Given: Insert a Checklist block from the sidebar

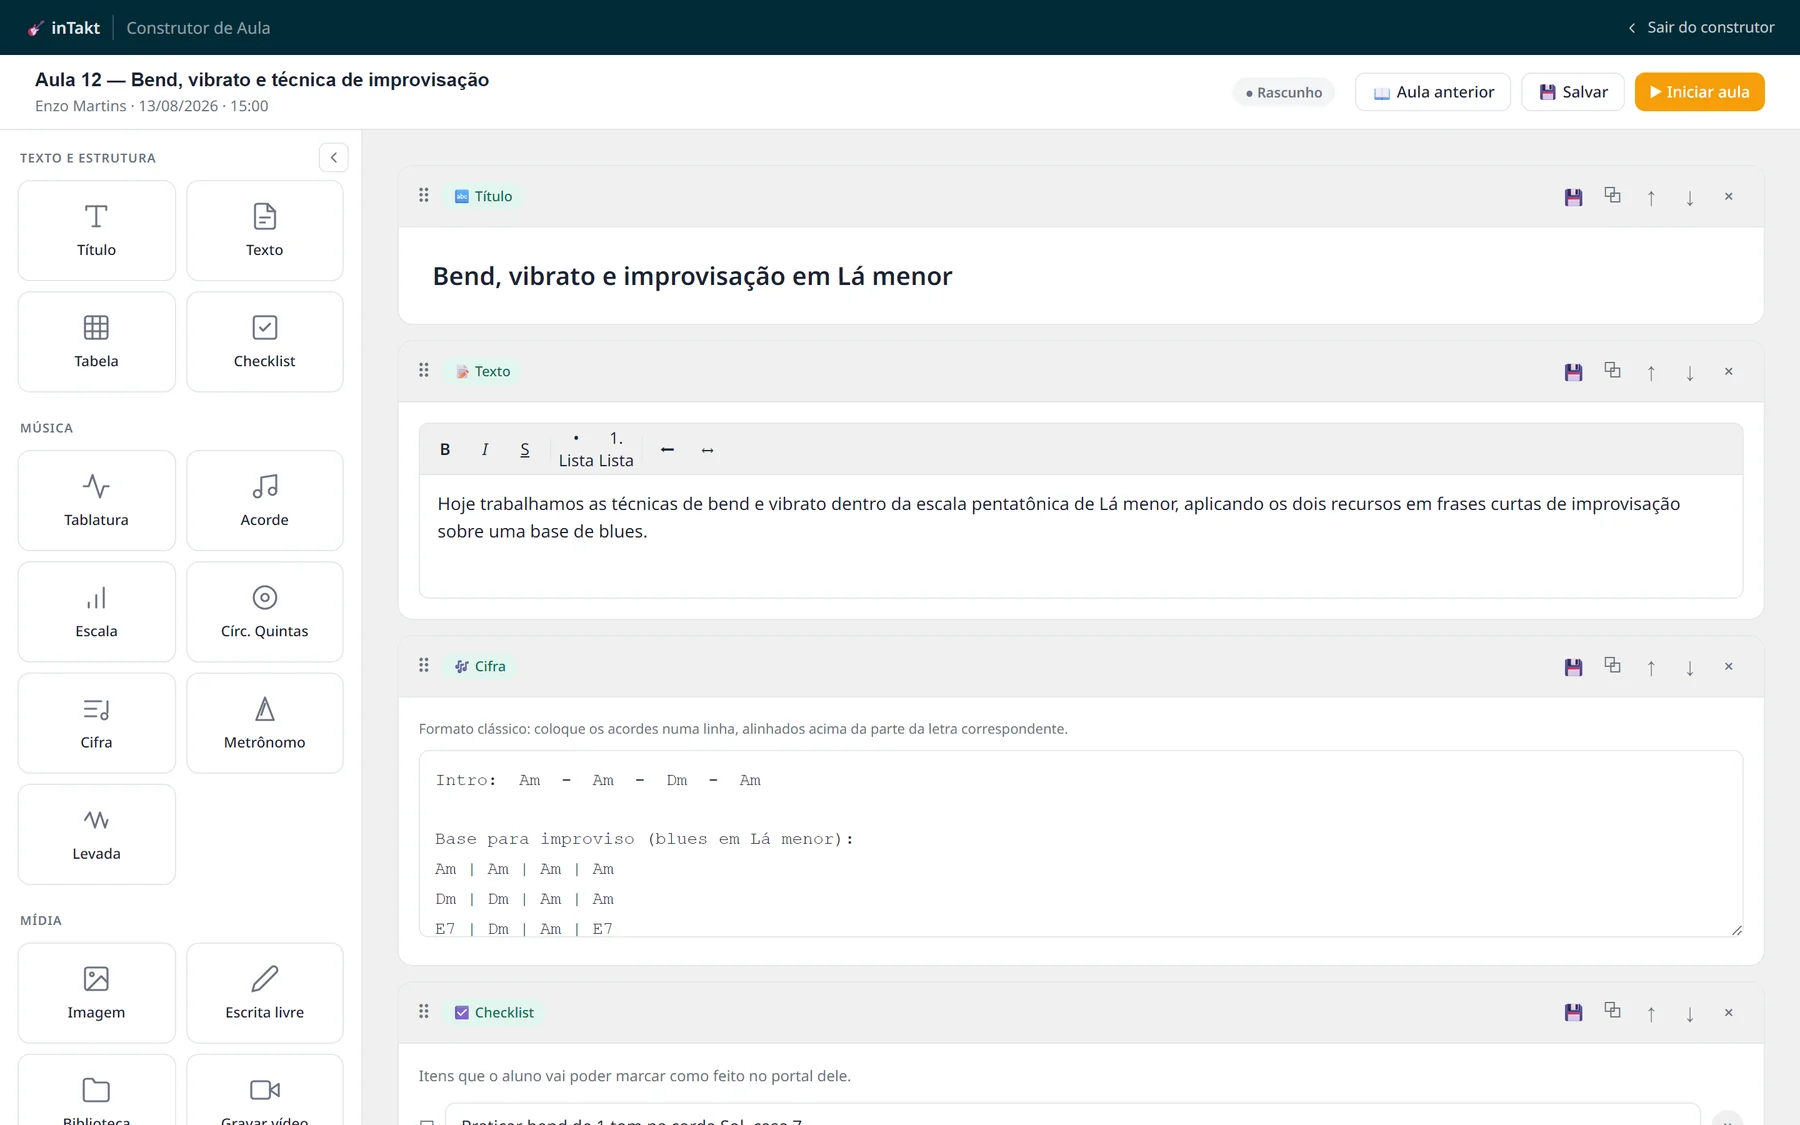Looking at the screenshot, I should coord(265,342).
